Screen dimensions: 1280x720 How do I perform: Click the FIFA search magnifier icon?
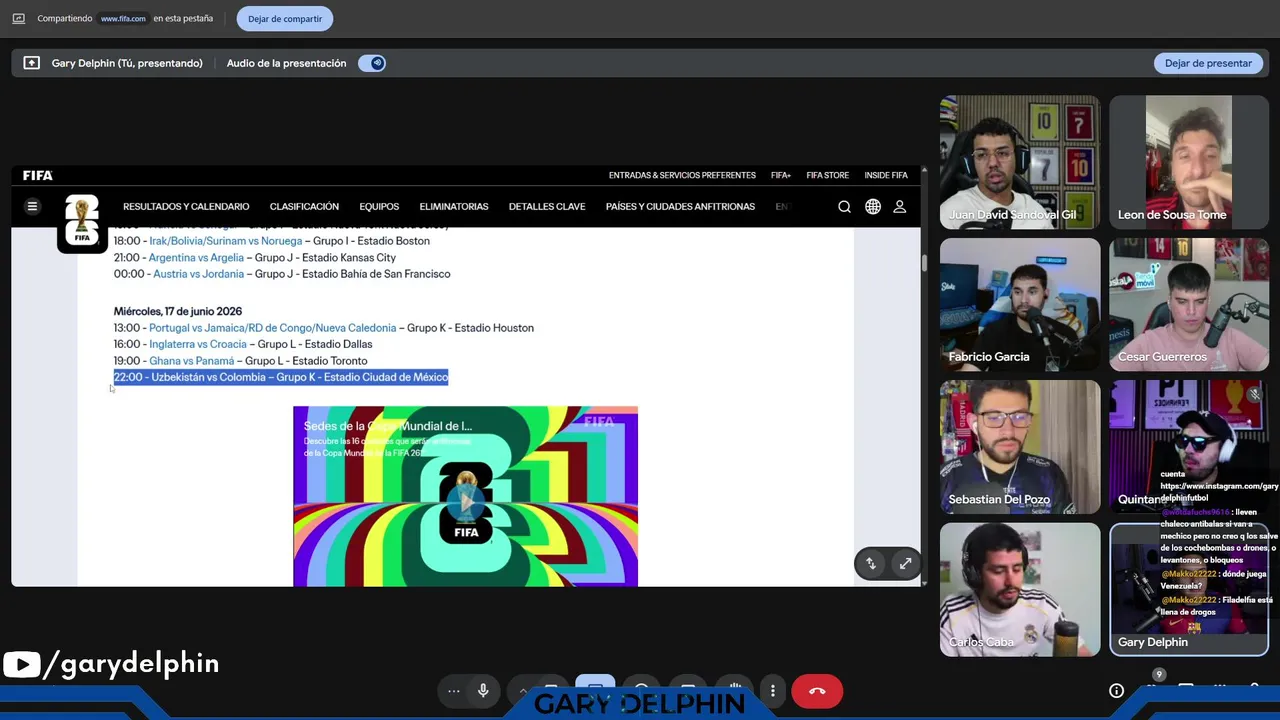[x=844, y=207]
